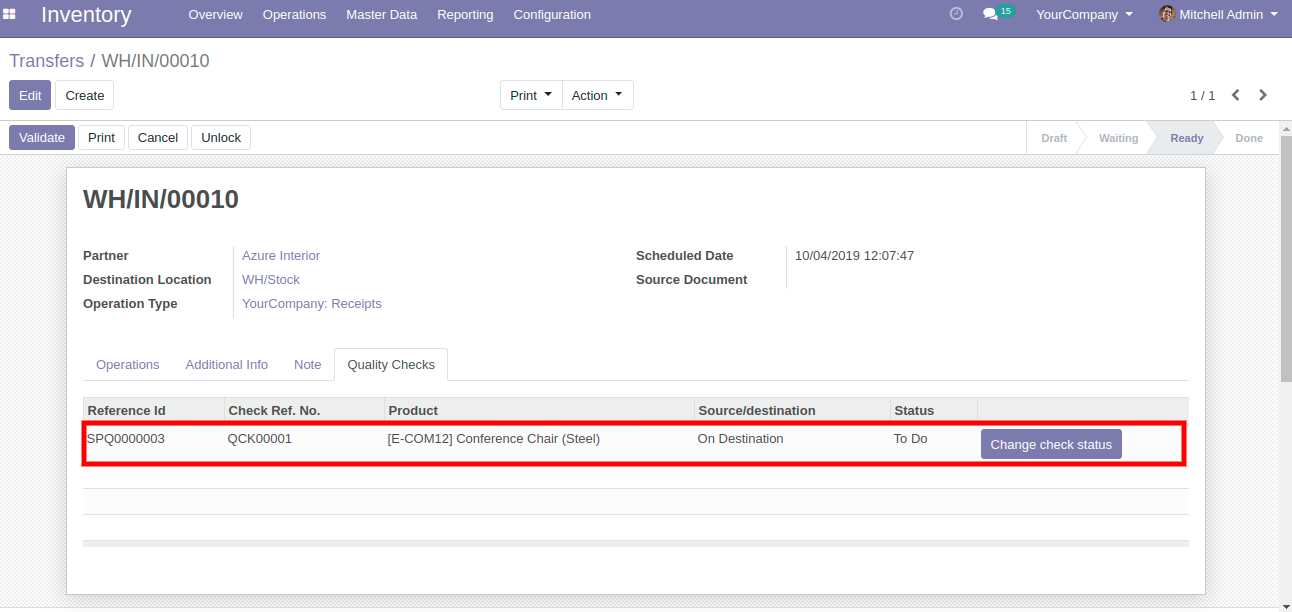Open the Master Data menu
1292x612 pixels.
pos(381,14)
